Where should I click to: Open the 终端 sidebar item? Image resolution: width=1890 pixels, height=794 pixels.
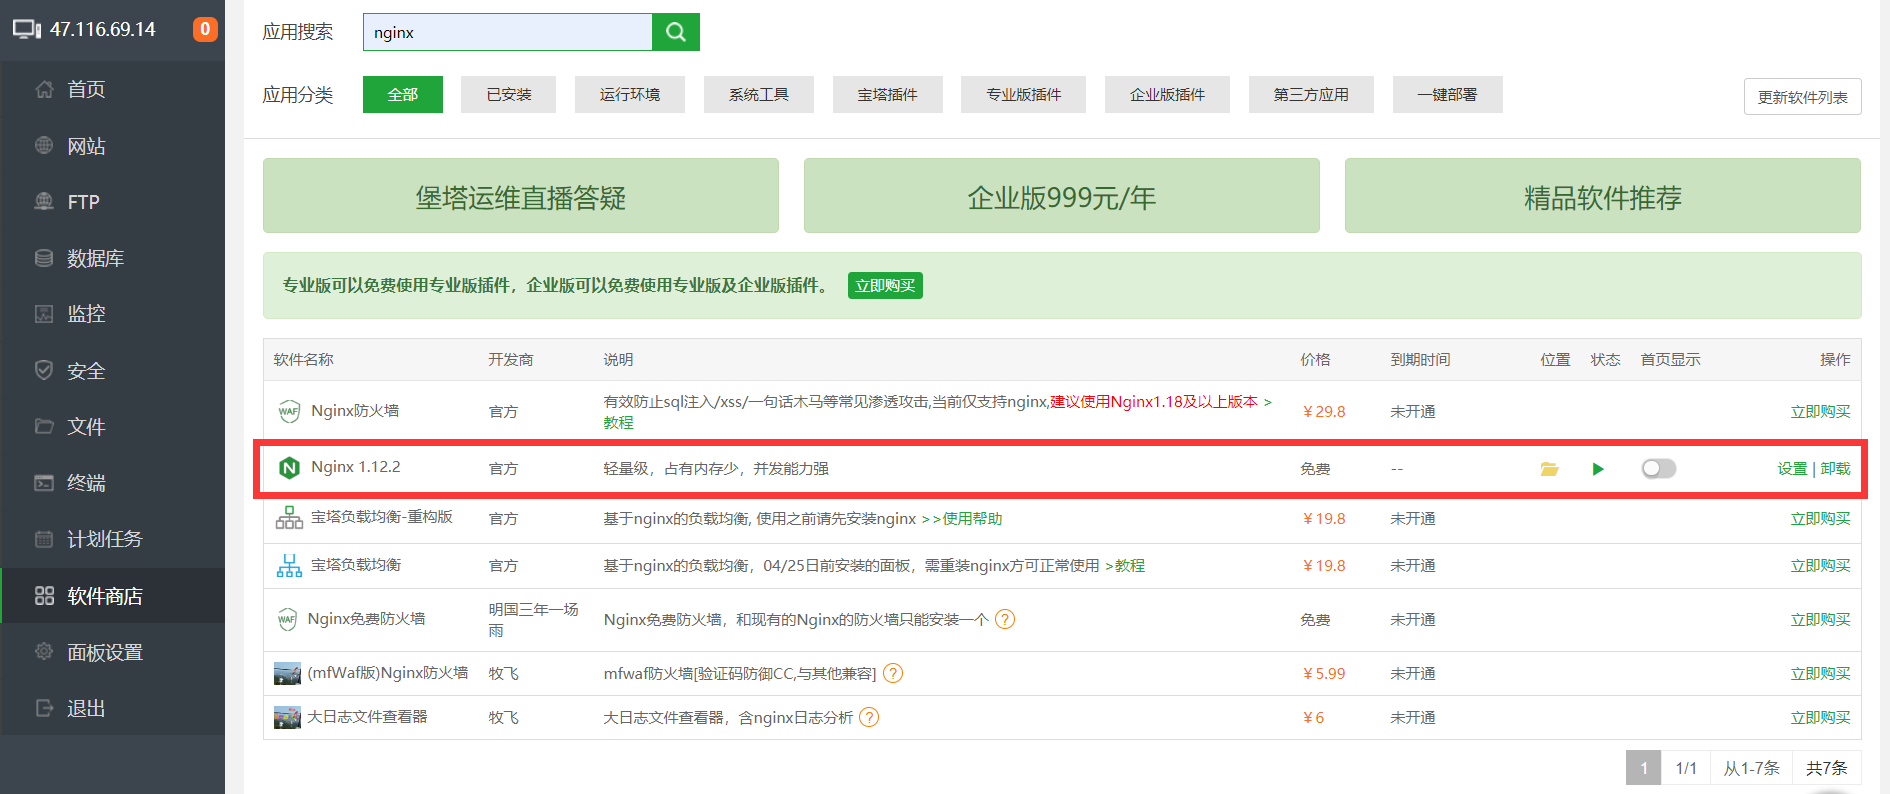[x=112, y=483]
